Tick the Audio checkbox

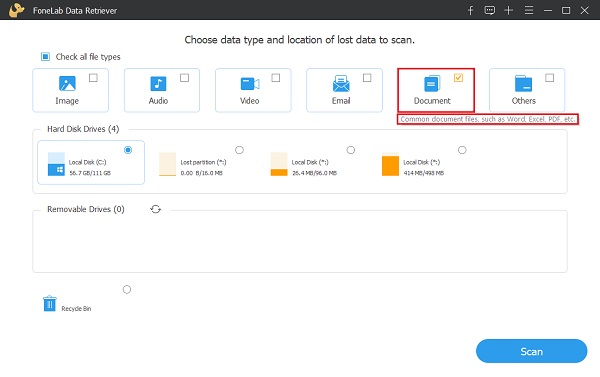point(184,78)
